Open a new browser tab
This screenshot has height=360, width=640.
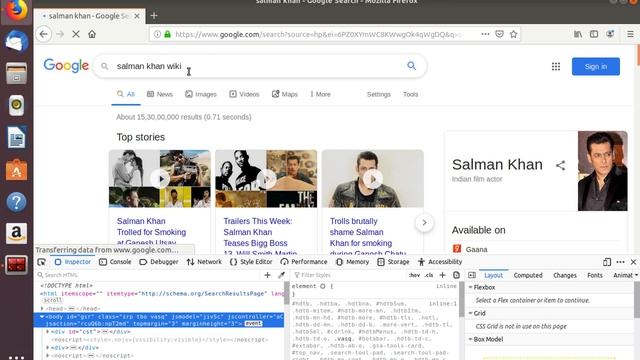pos(154,16)
